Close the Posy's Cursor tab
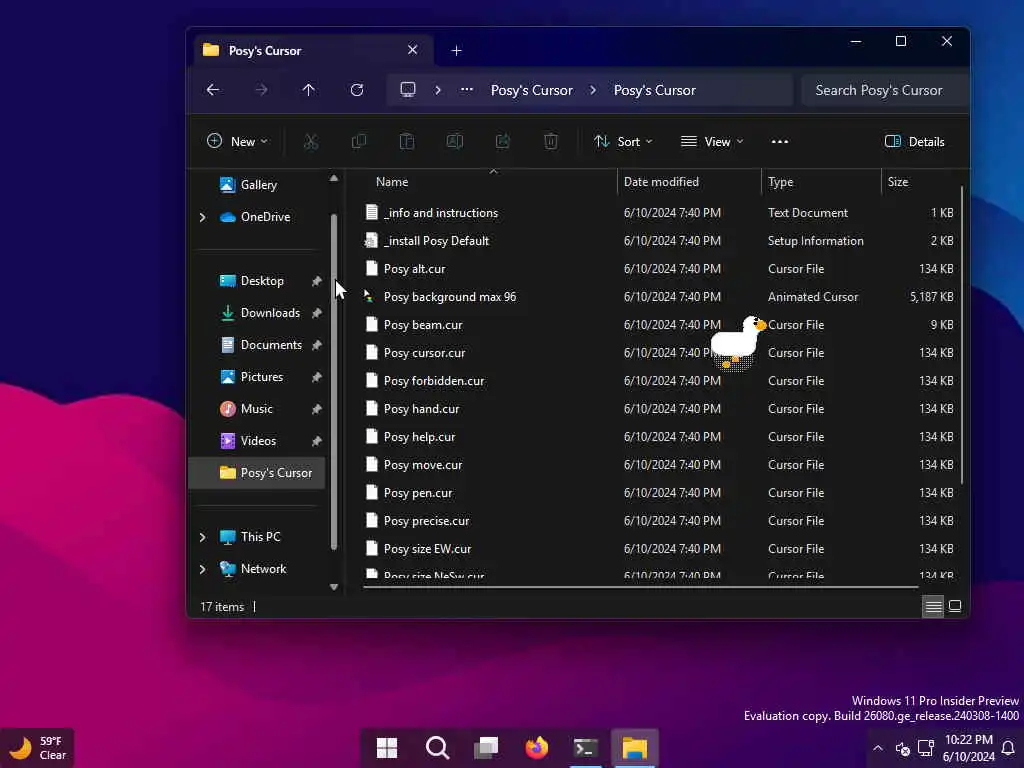 coord(413,50)
